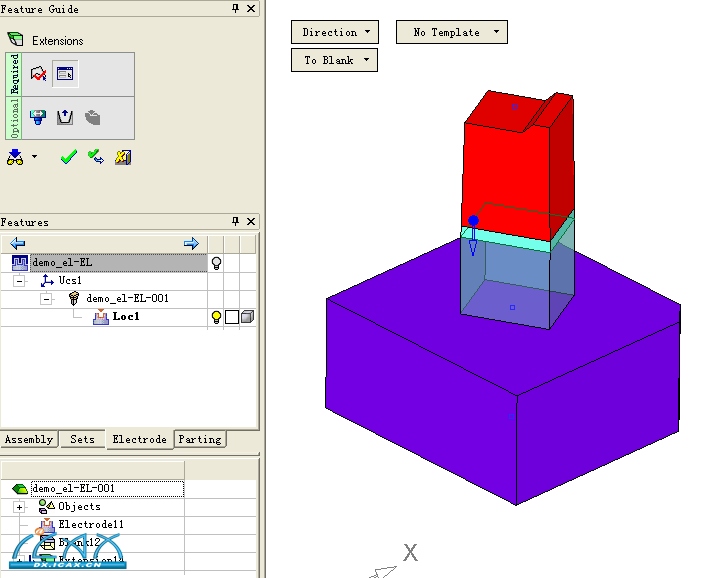This screenshot has width=709, height=578.
Task: Switch to the Assembly tab
Action: [29, 439]
